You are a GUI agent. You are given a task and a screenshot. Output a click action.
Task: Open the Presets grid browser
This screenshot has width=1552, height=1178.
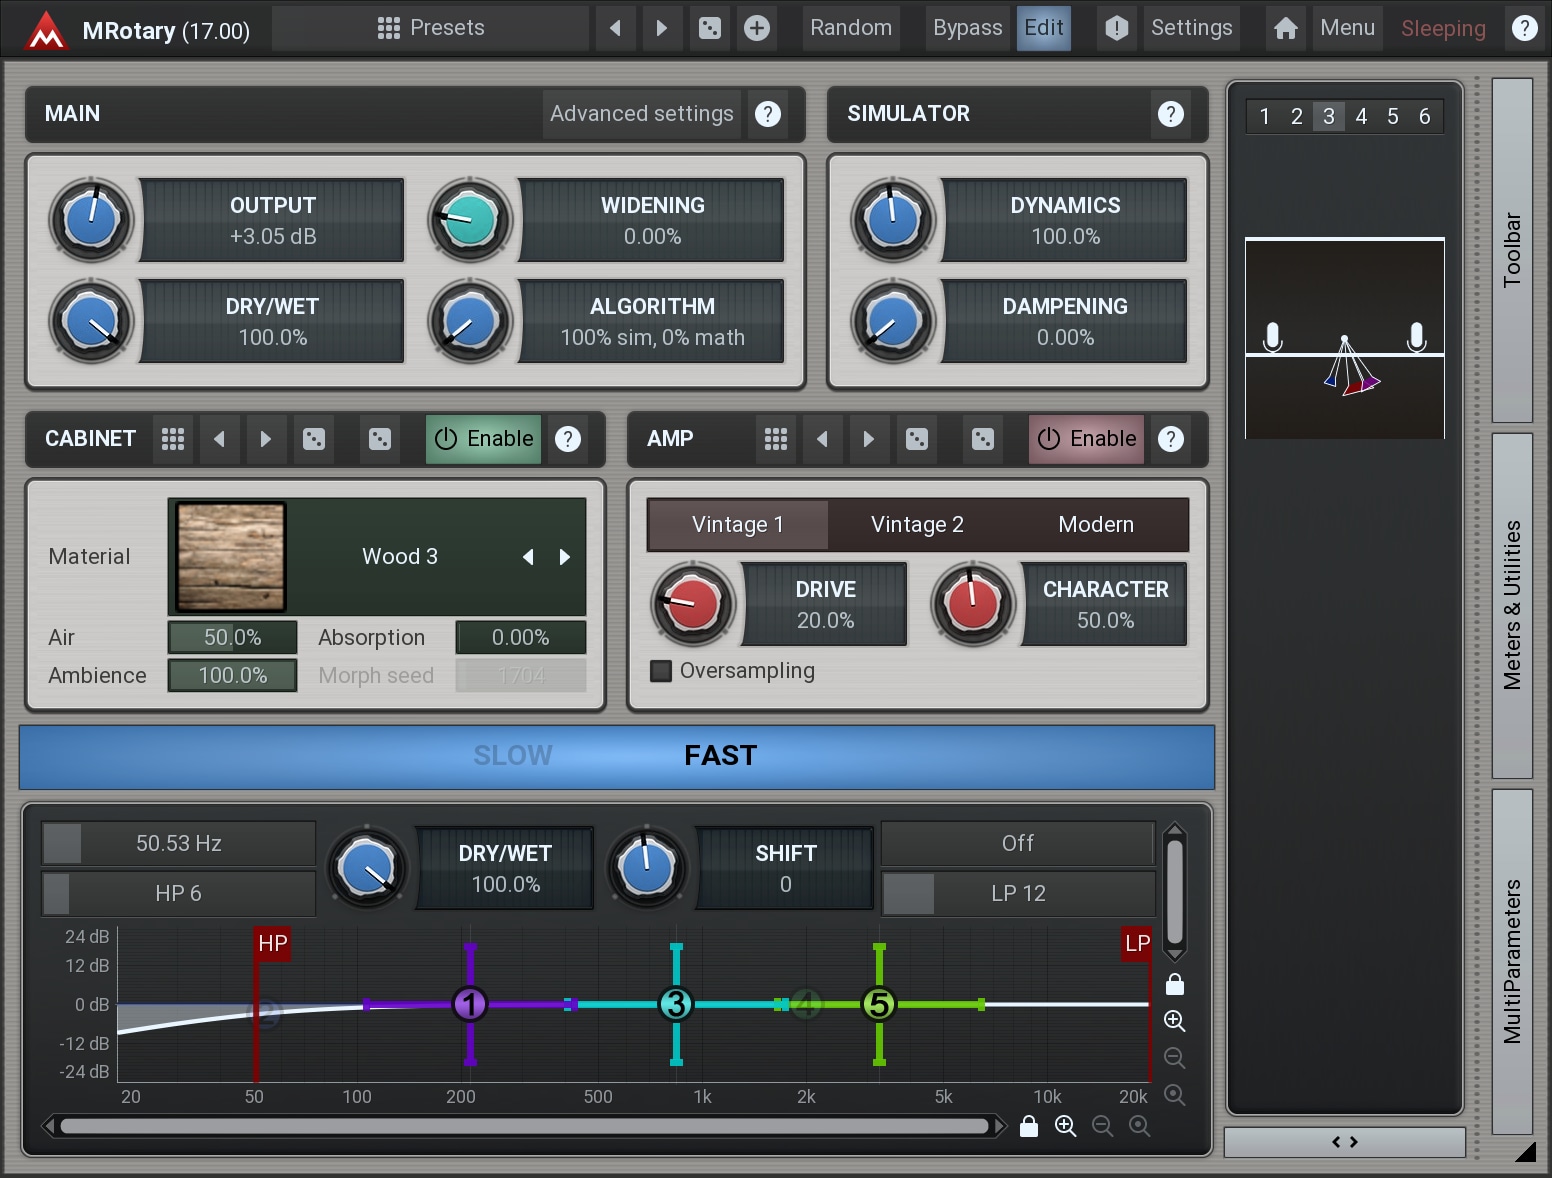(431, 28)
